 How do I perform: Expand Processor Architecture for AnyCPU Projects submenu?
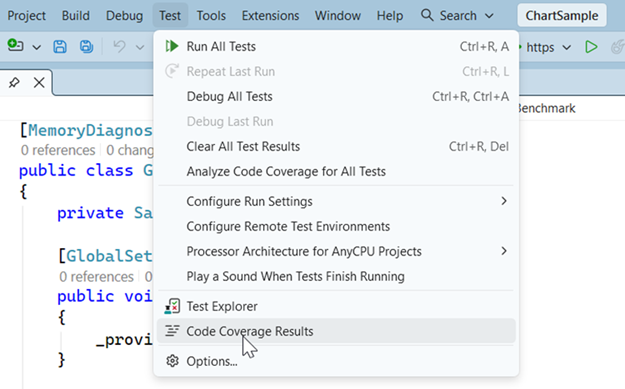tap(504, 251)
